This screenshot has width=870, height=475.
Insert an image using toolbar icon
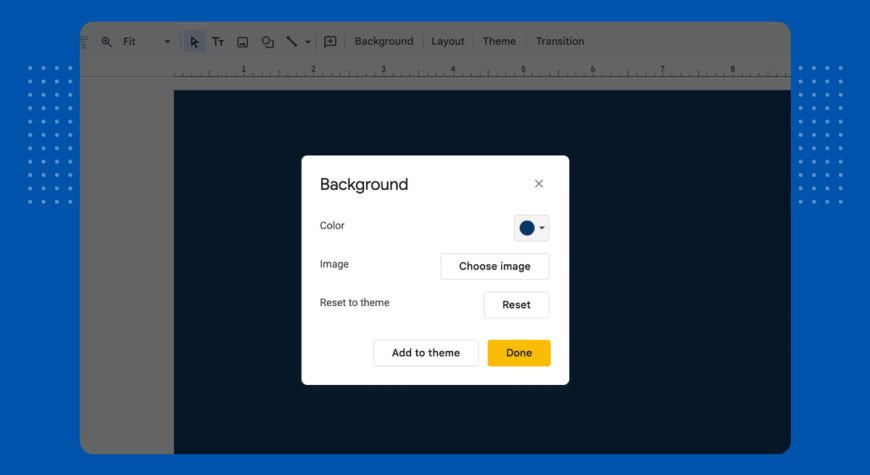242,42
